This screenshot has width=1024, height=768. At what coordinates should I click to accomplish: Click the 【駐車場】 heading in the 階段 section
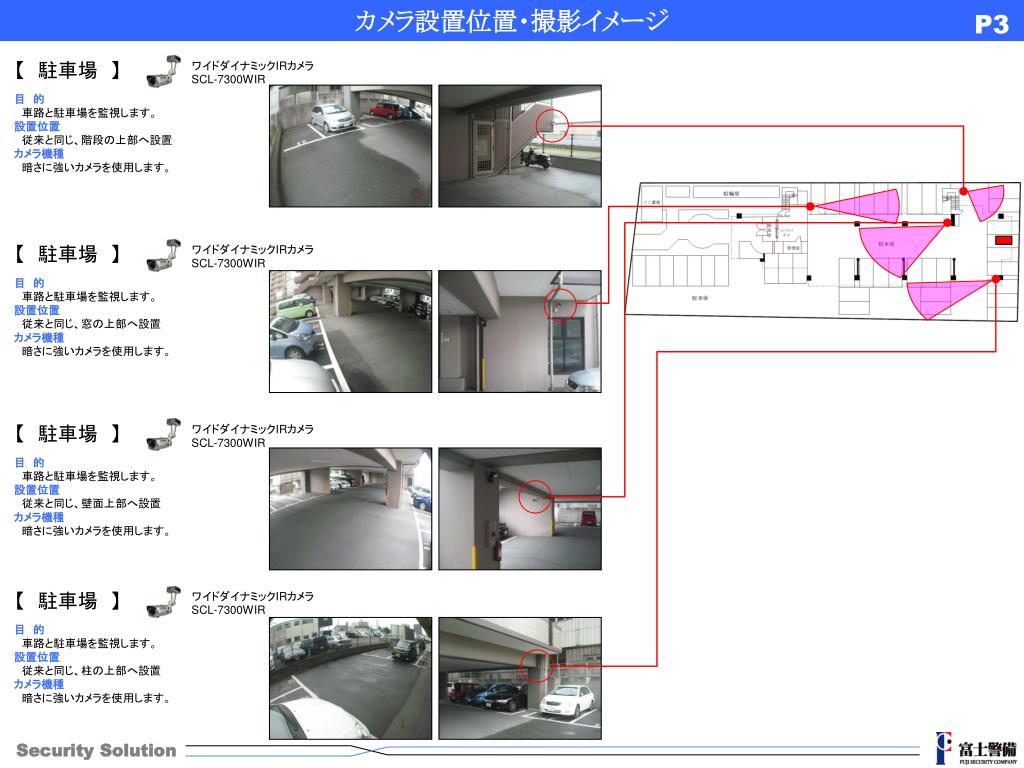67,70
